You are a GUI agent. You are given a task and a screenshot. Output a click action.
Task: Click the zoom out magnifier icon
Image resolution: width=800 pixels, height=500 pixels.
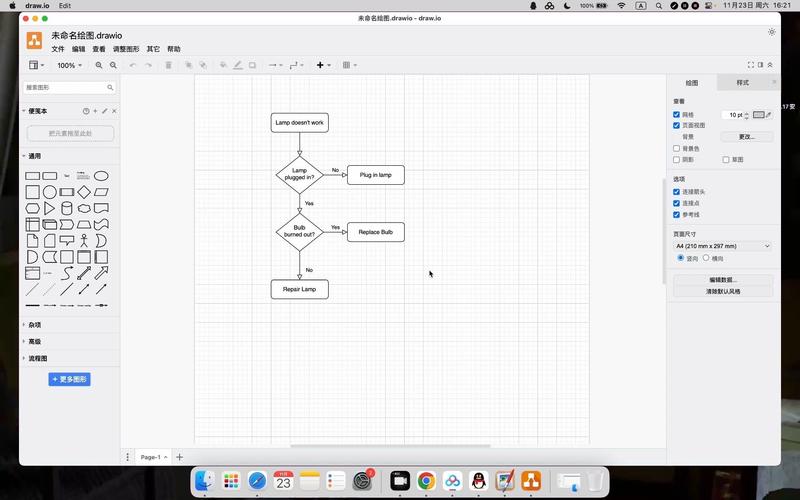click(113, 65)
